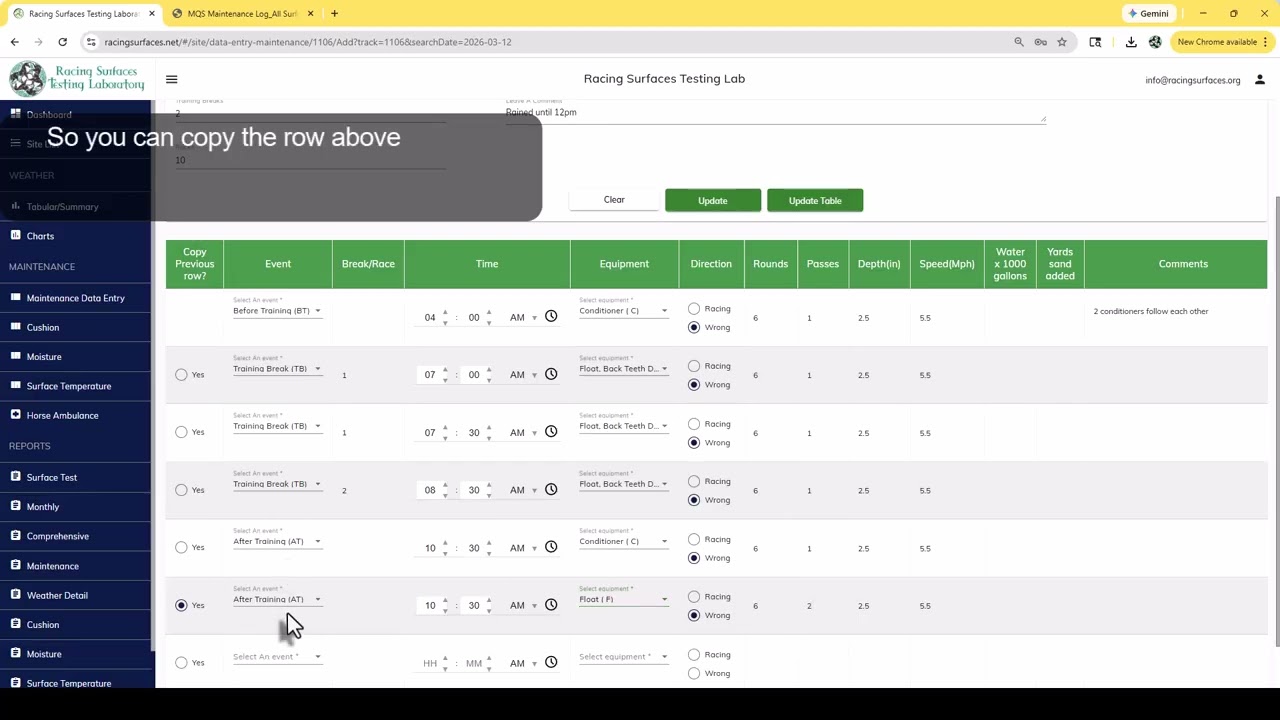Open a new browser tab

334,14
